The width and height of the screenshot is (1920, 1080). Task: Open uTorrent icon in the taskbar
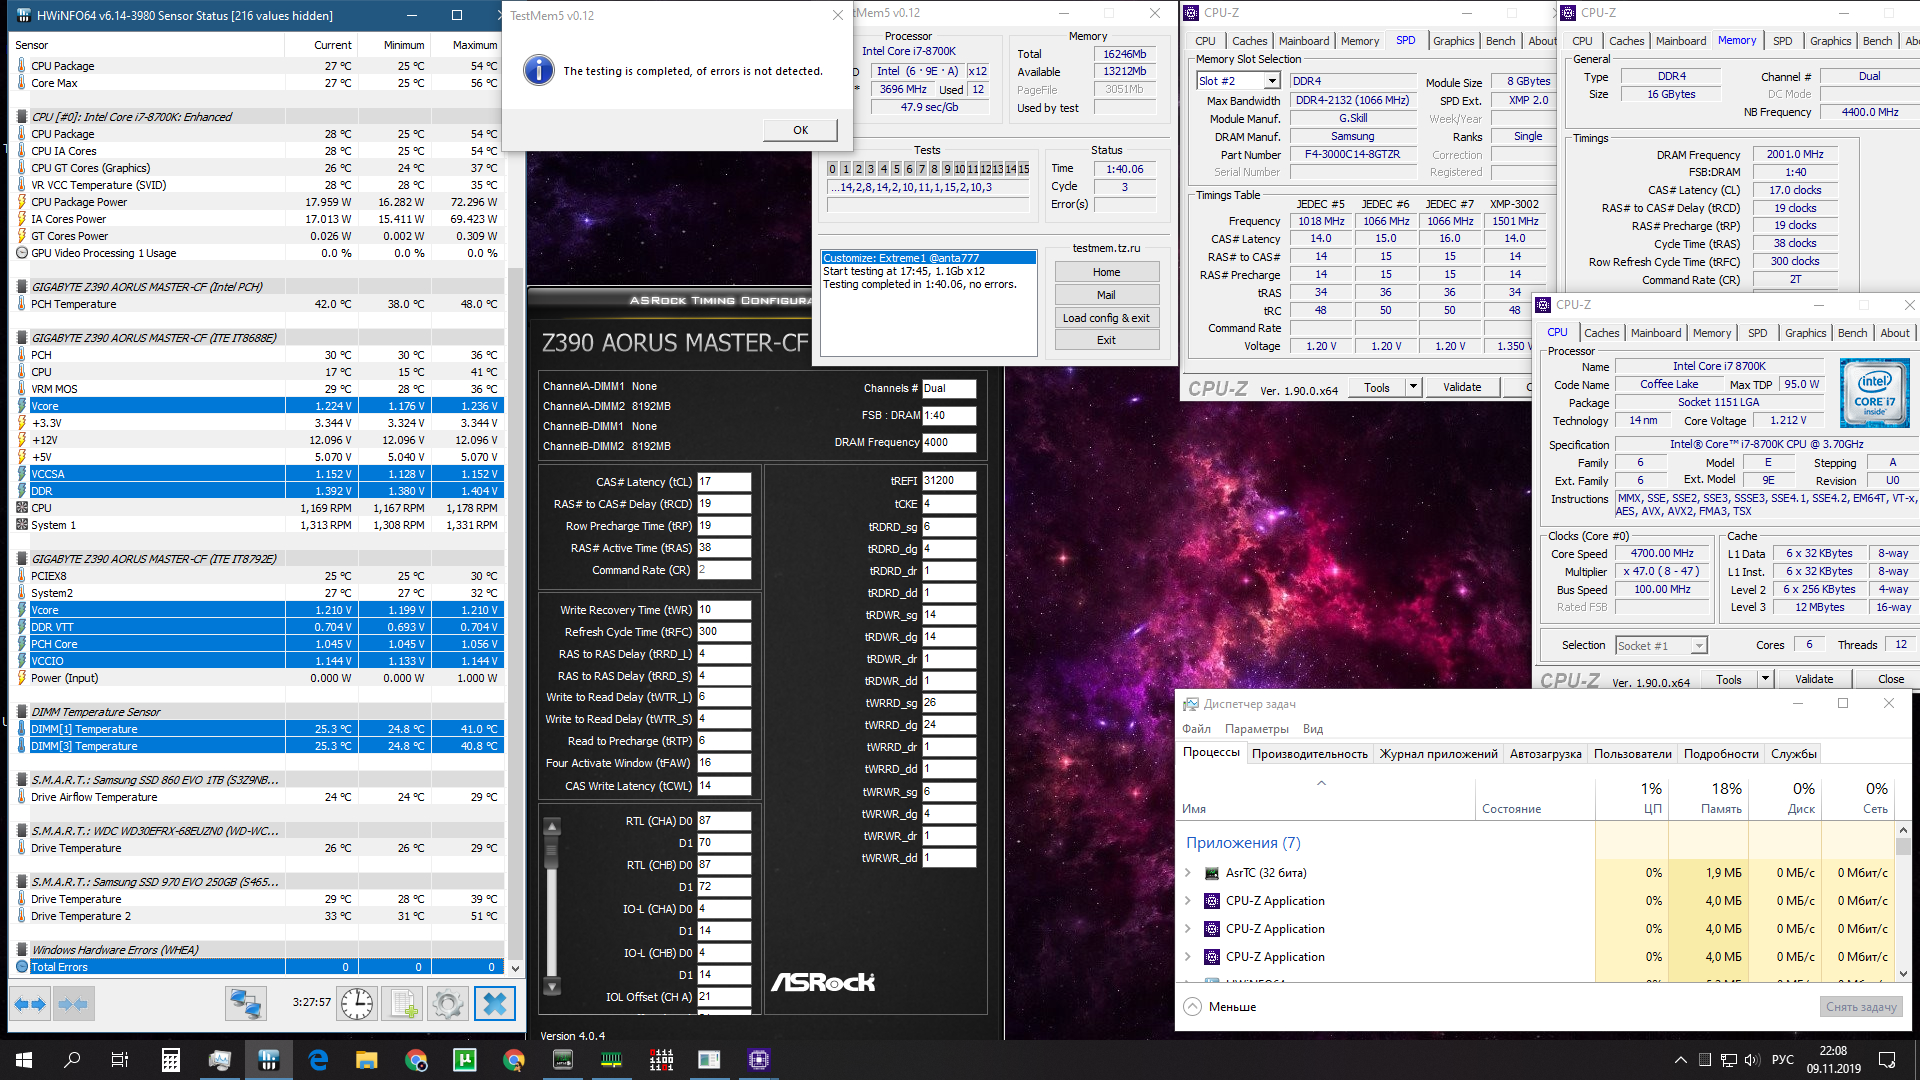click(464, 1060)
